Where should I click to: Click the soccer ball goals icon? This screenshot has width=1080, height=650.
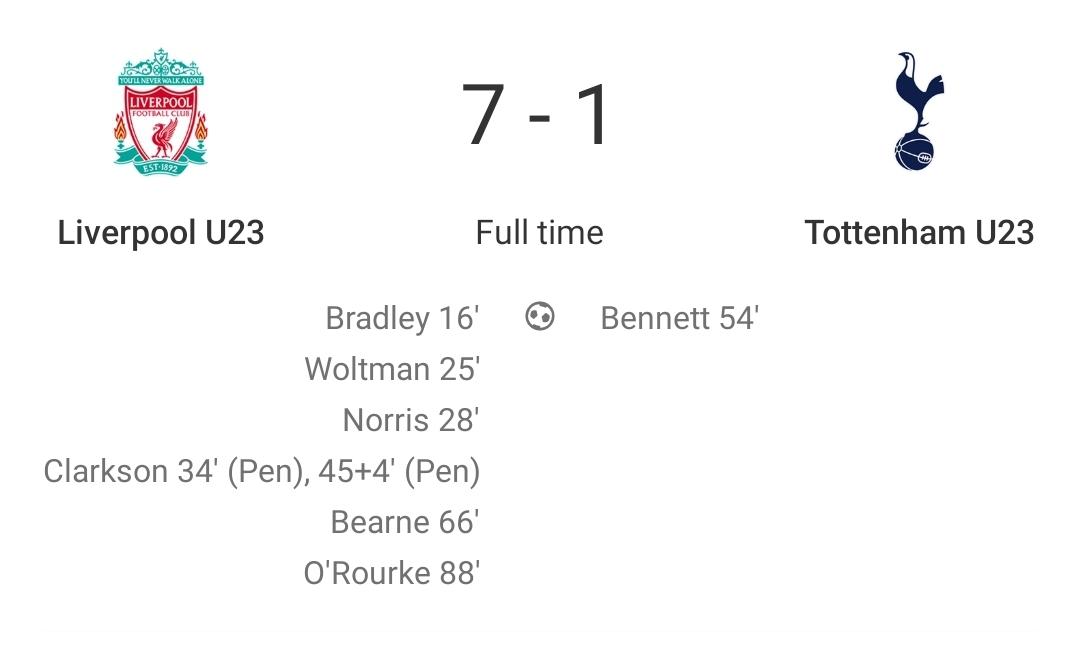click(x=539, y=317)
